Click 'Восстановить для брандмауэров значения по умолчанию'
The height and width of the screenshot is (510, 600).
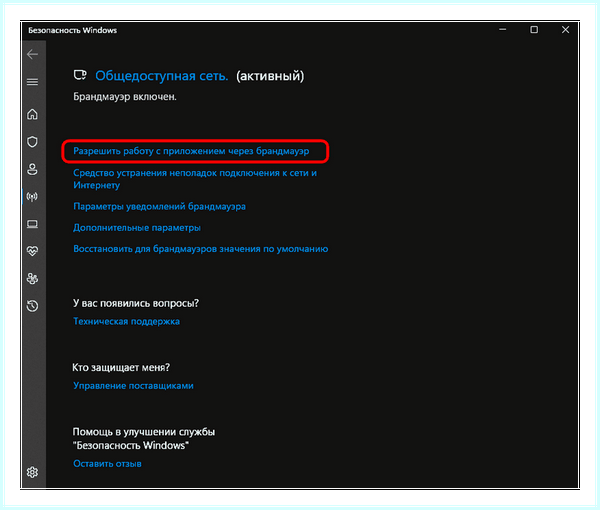coord(201,249)
